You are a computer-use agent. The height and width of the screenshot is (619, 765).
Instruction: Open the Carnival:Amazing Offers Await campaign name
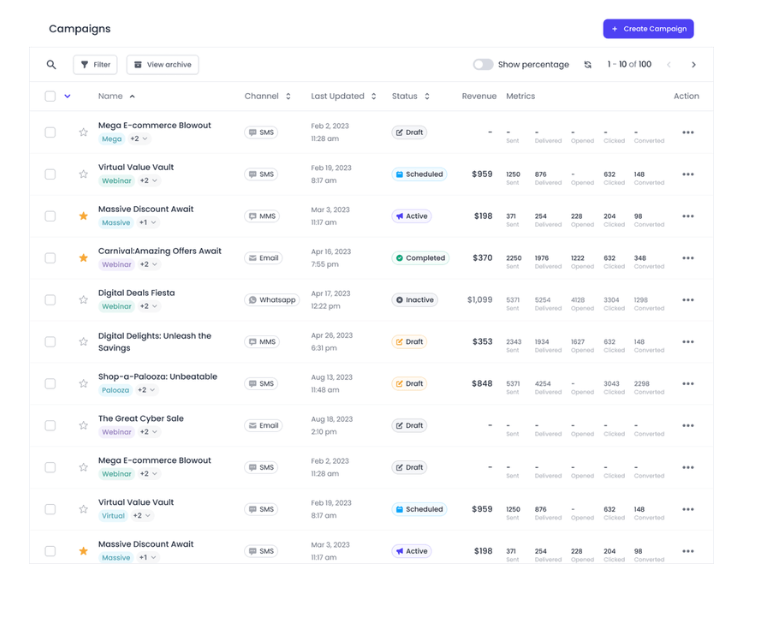[x=159, y=251]
